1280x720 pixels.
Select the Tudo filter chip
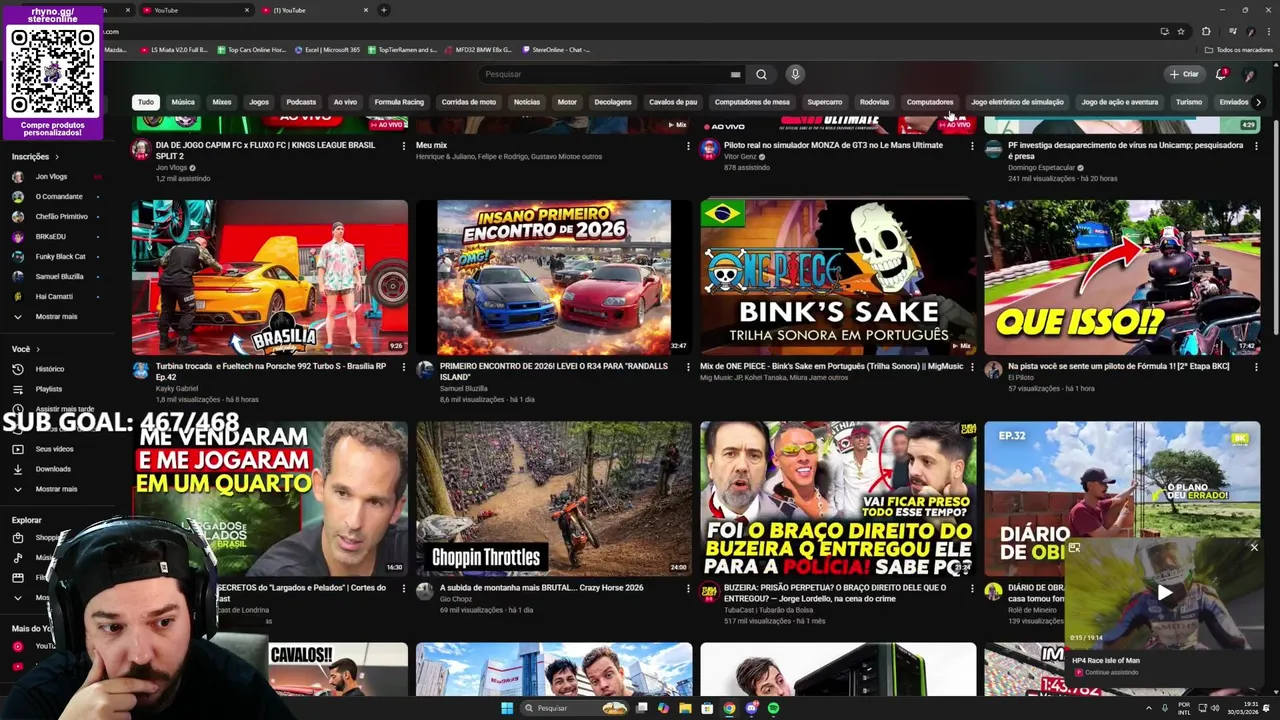pos(146,102)
